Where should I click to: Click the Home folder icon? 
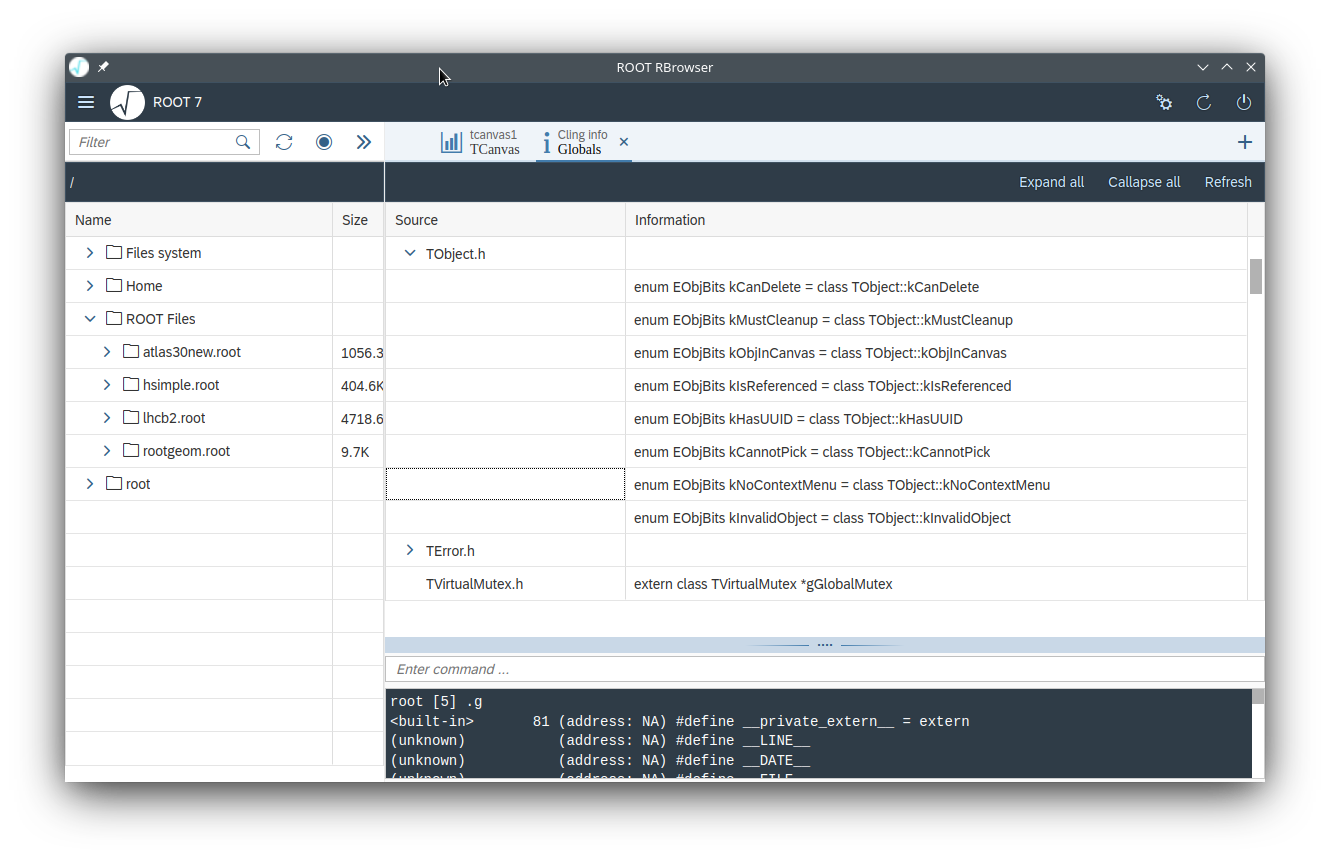114,286
